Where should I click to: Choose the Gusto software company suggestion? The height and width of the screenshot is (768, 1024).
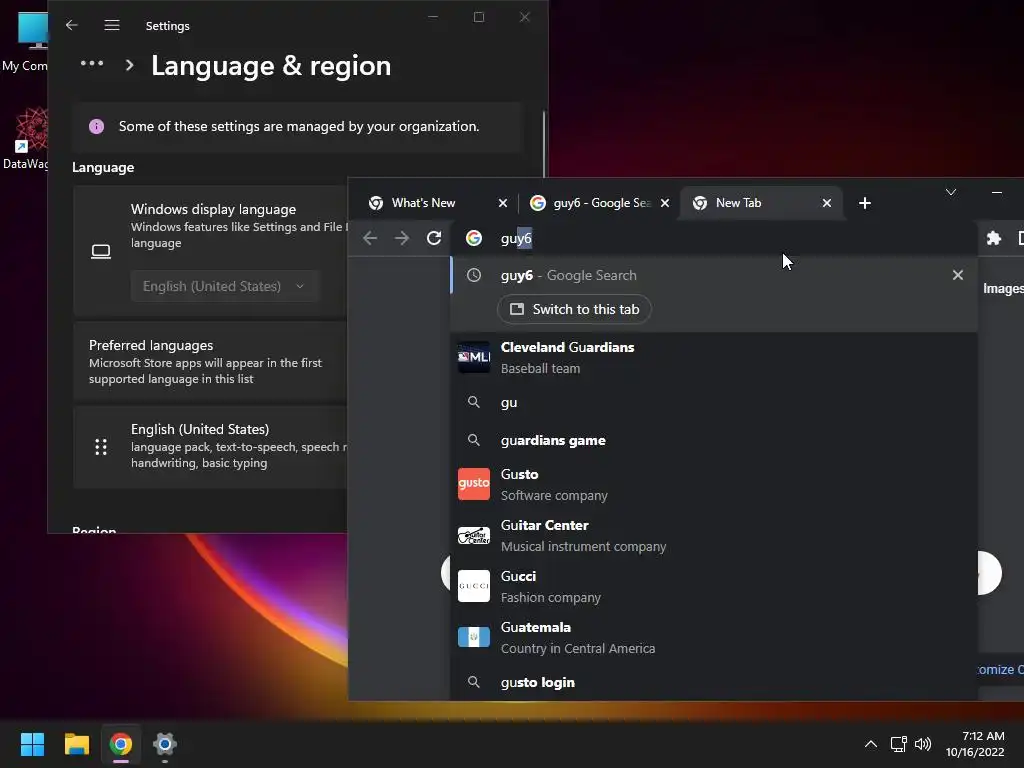tap(714, 485)
